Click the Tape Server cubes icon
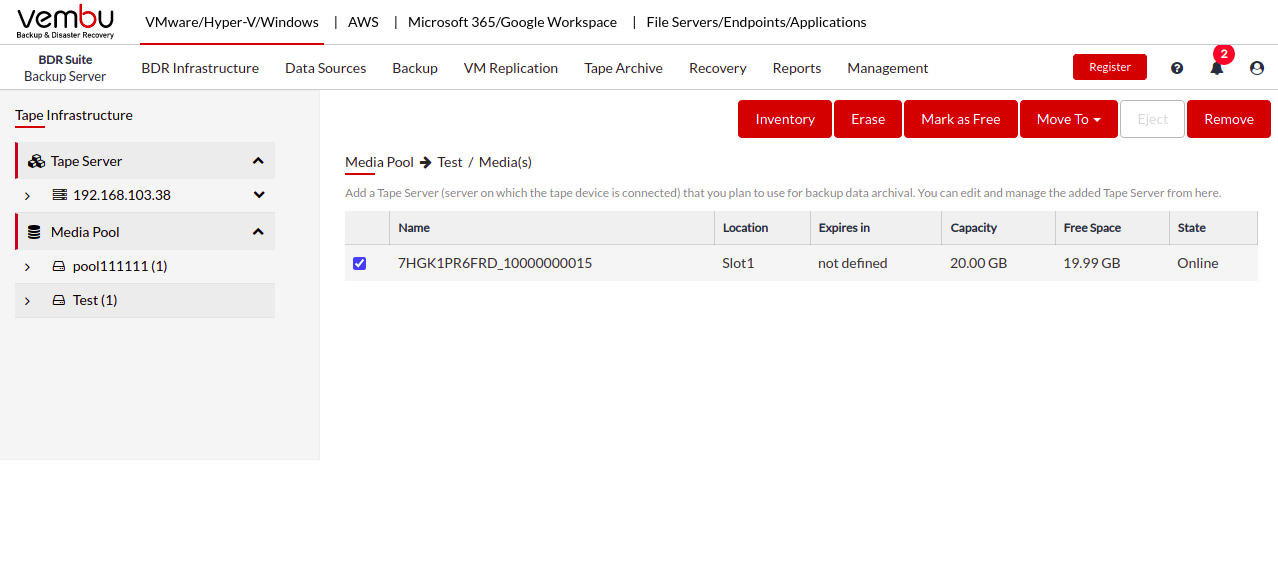 click(36, 161)
